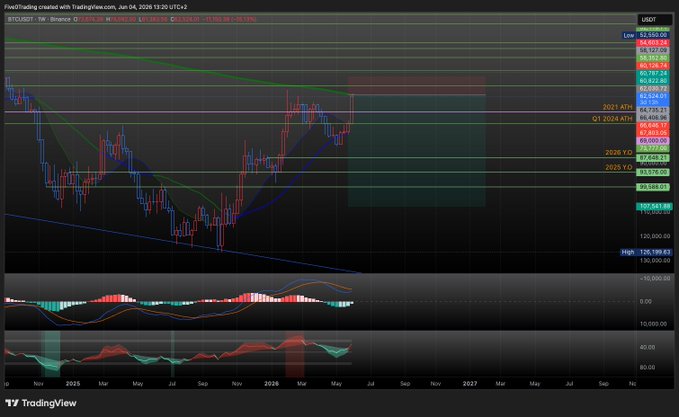The image size is (679, 417).
Task: Click the 120,000.00 price axis value
Action: tap(655, 236)
